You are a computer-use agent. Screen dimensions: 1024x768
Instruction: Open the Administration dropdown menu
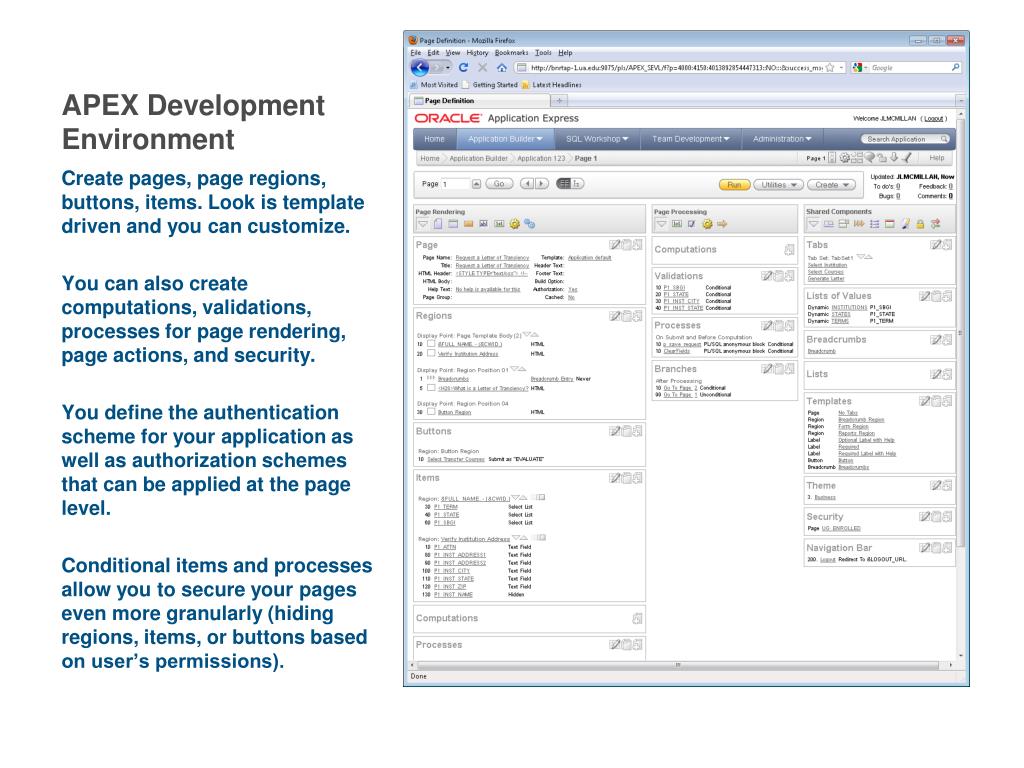pyautogui.click(x=782, y=139)
